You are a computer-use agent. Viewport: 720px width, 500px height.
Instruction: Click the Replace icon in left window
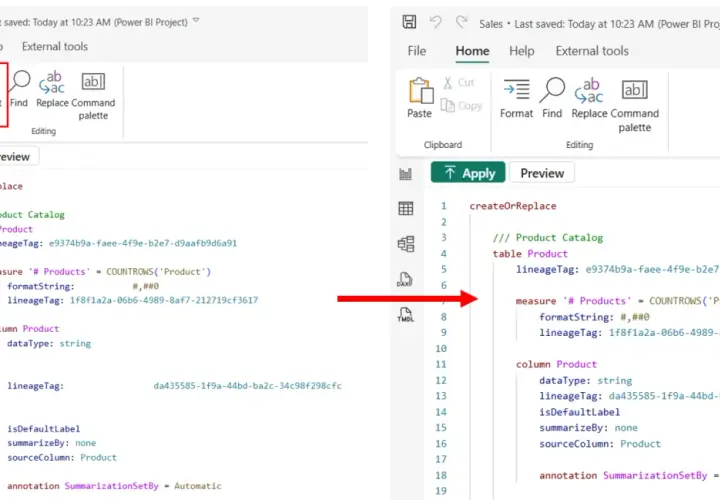coord(52,89)
